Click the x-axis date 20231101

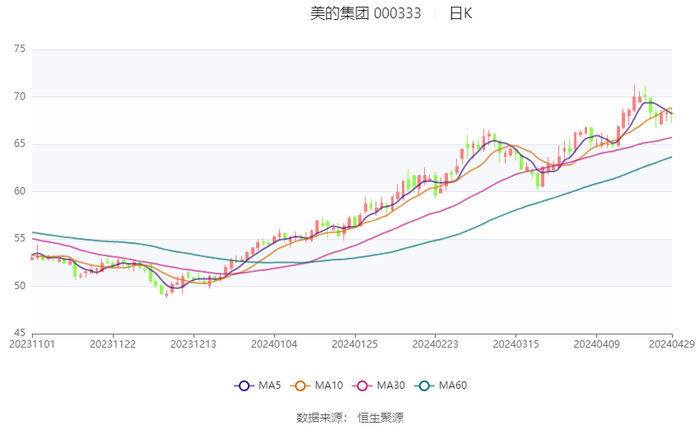tap(32, 344)
